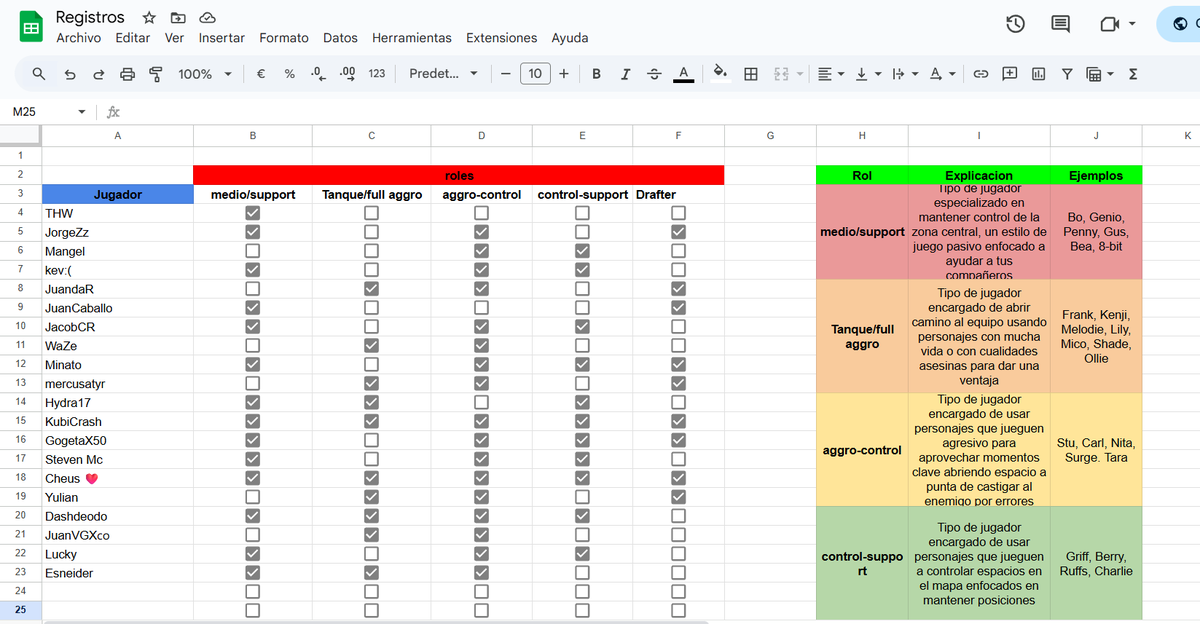The height and width of the screenshot is (624, 1200).
Task: Insert a link
Action: coord(981,74)
